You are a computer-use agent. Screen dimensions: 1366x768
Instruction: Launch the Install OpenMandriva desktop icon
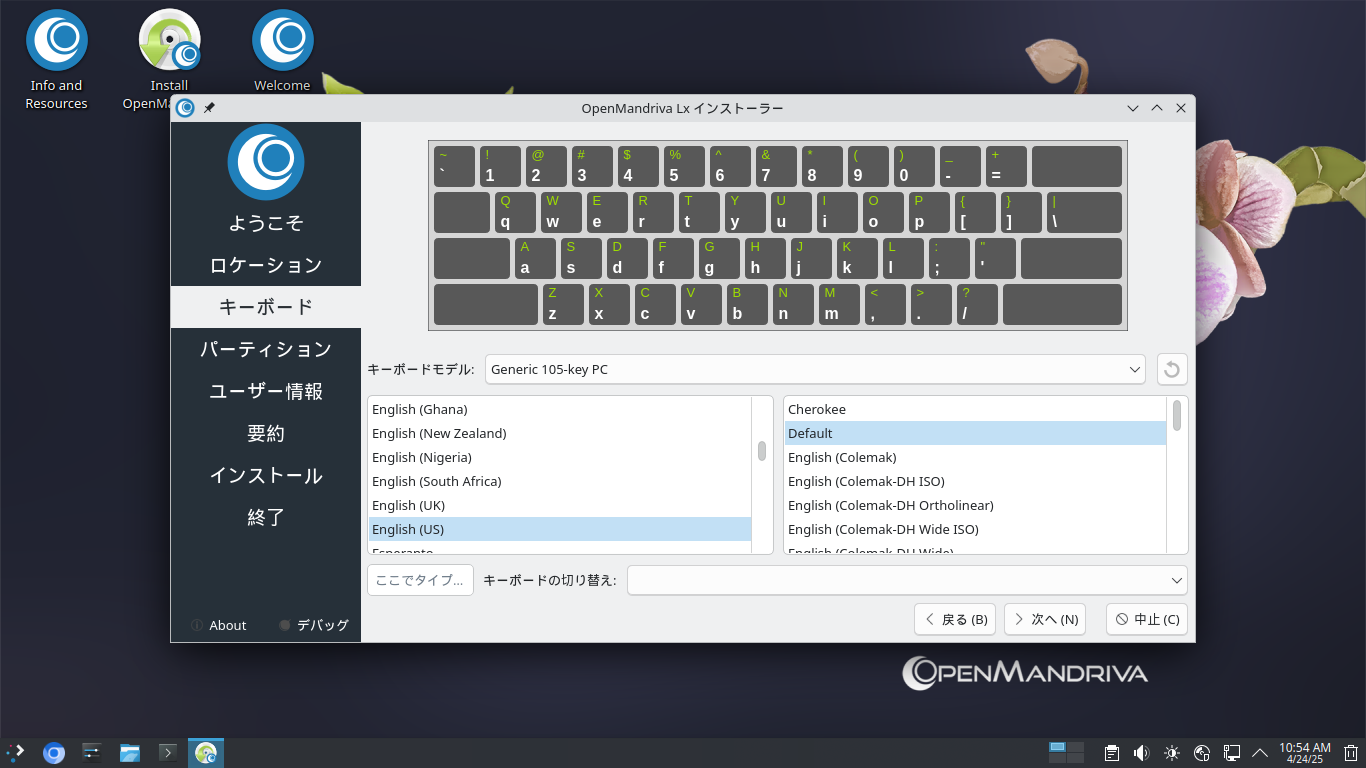tap(169, 60)
